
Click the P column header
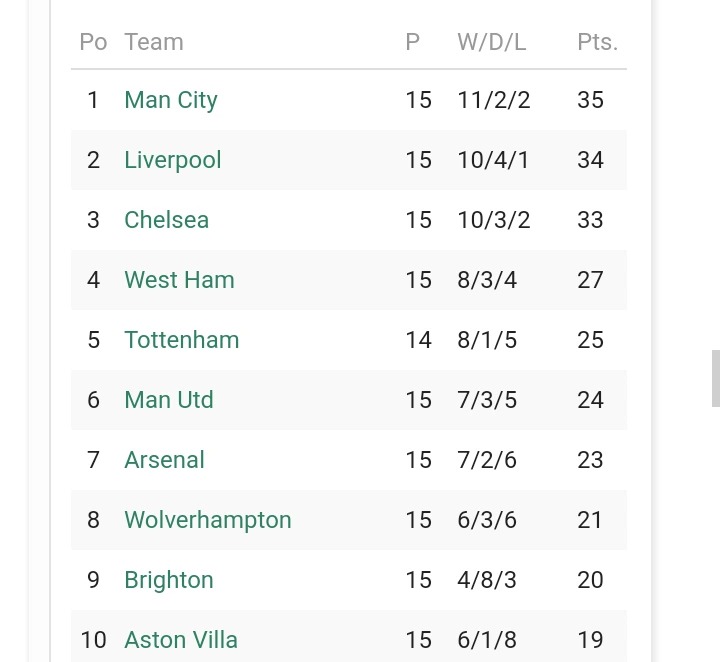pyautogui.click(x=412, y=42)
